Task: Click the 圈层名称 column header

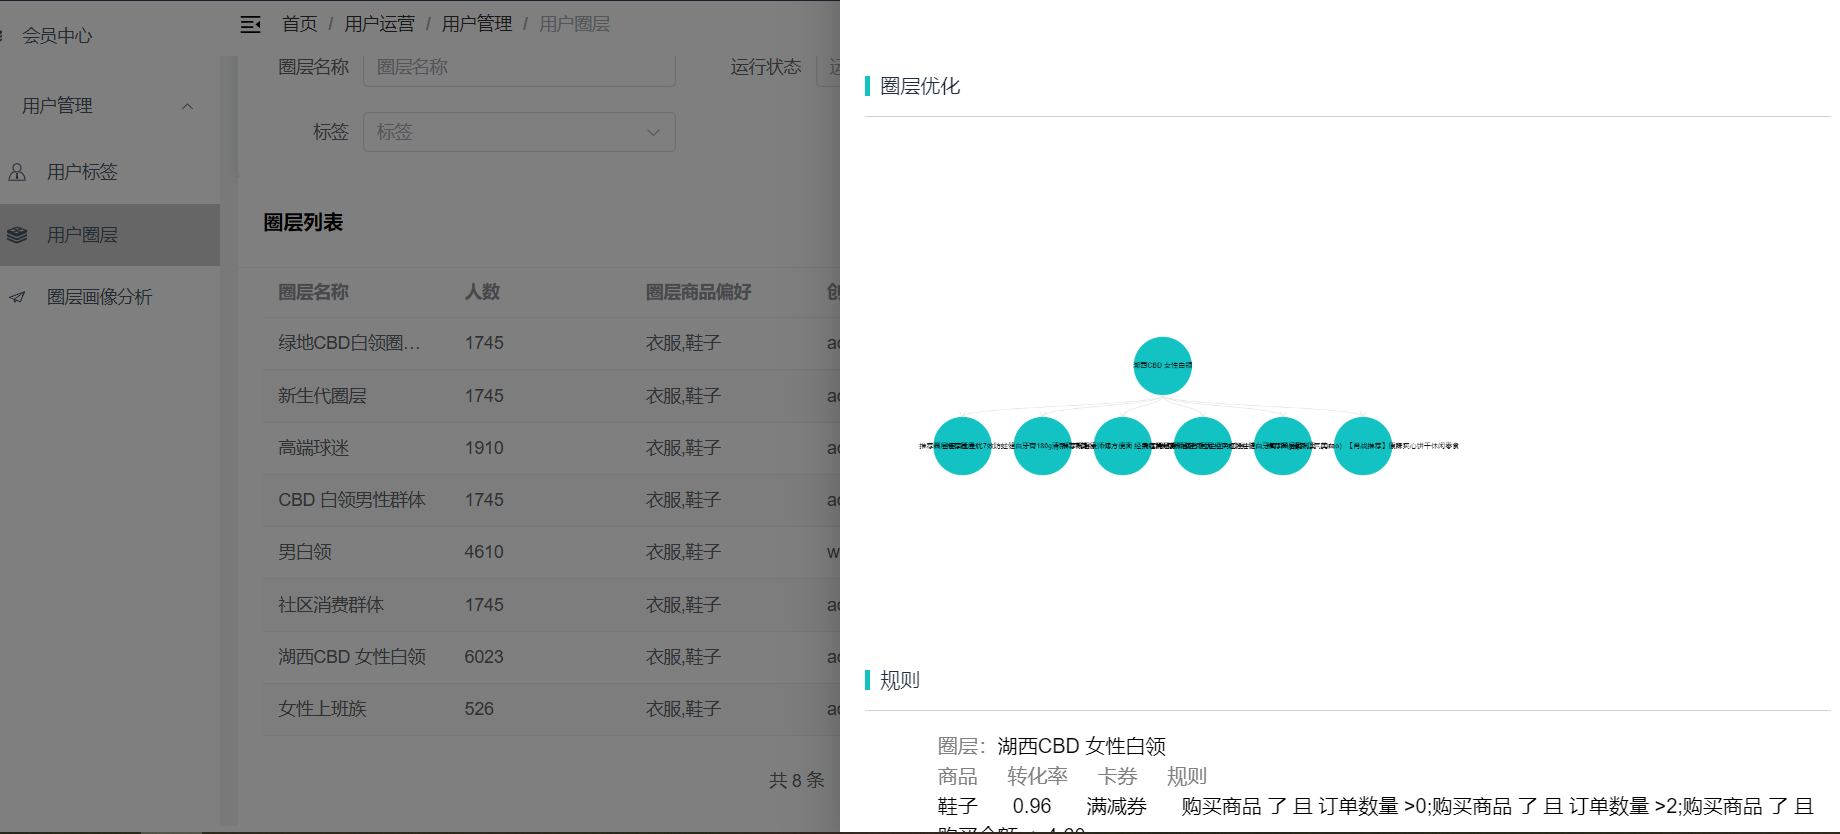Action: [x=313, y=292]
